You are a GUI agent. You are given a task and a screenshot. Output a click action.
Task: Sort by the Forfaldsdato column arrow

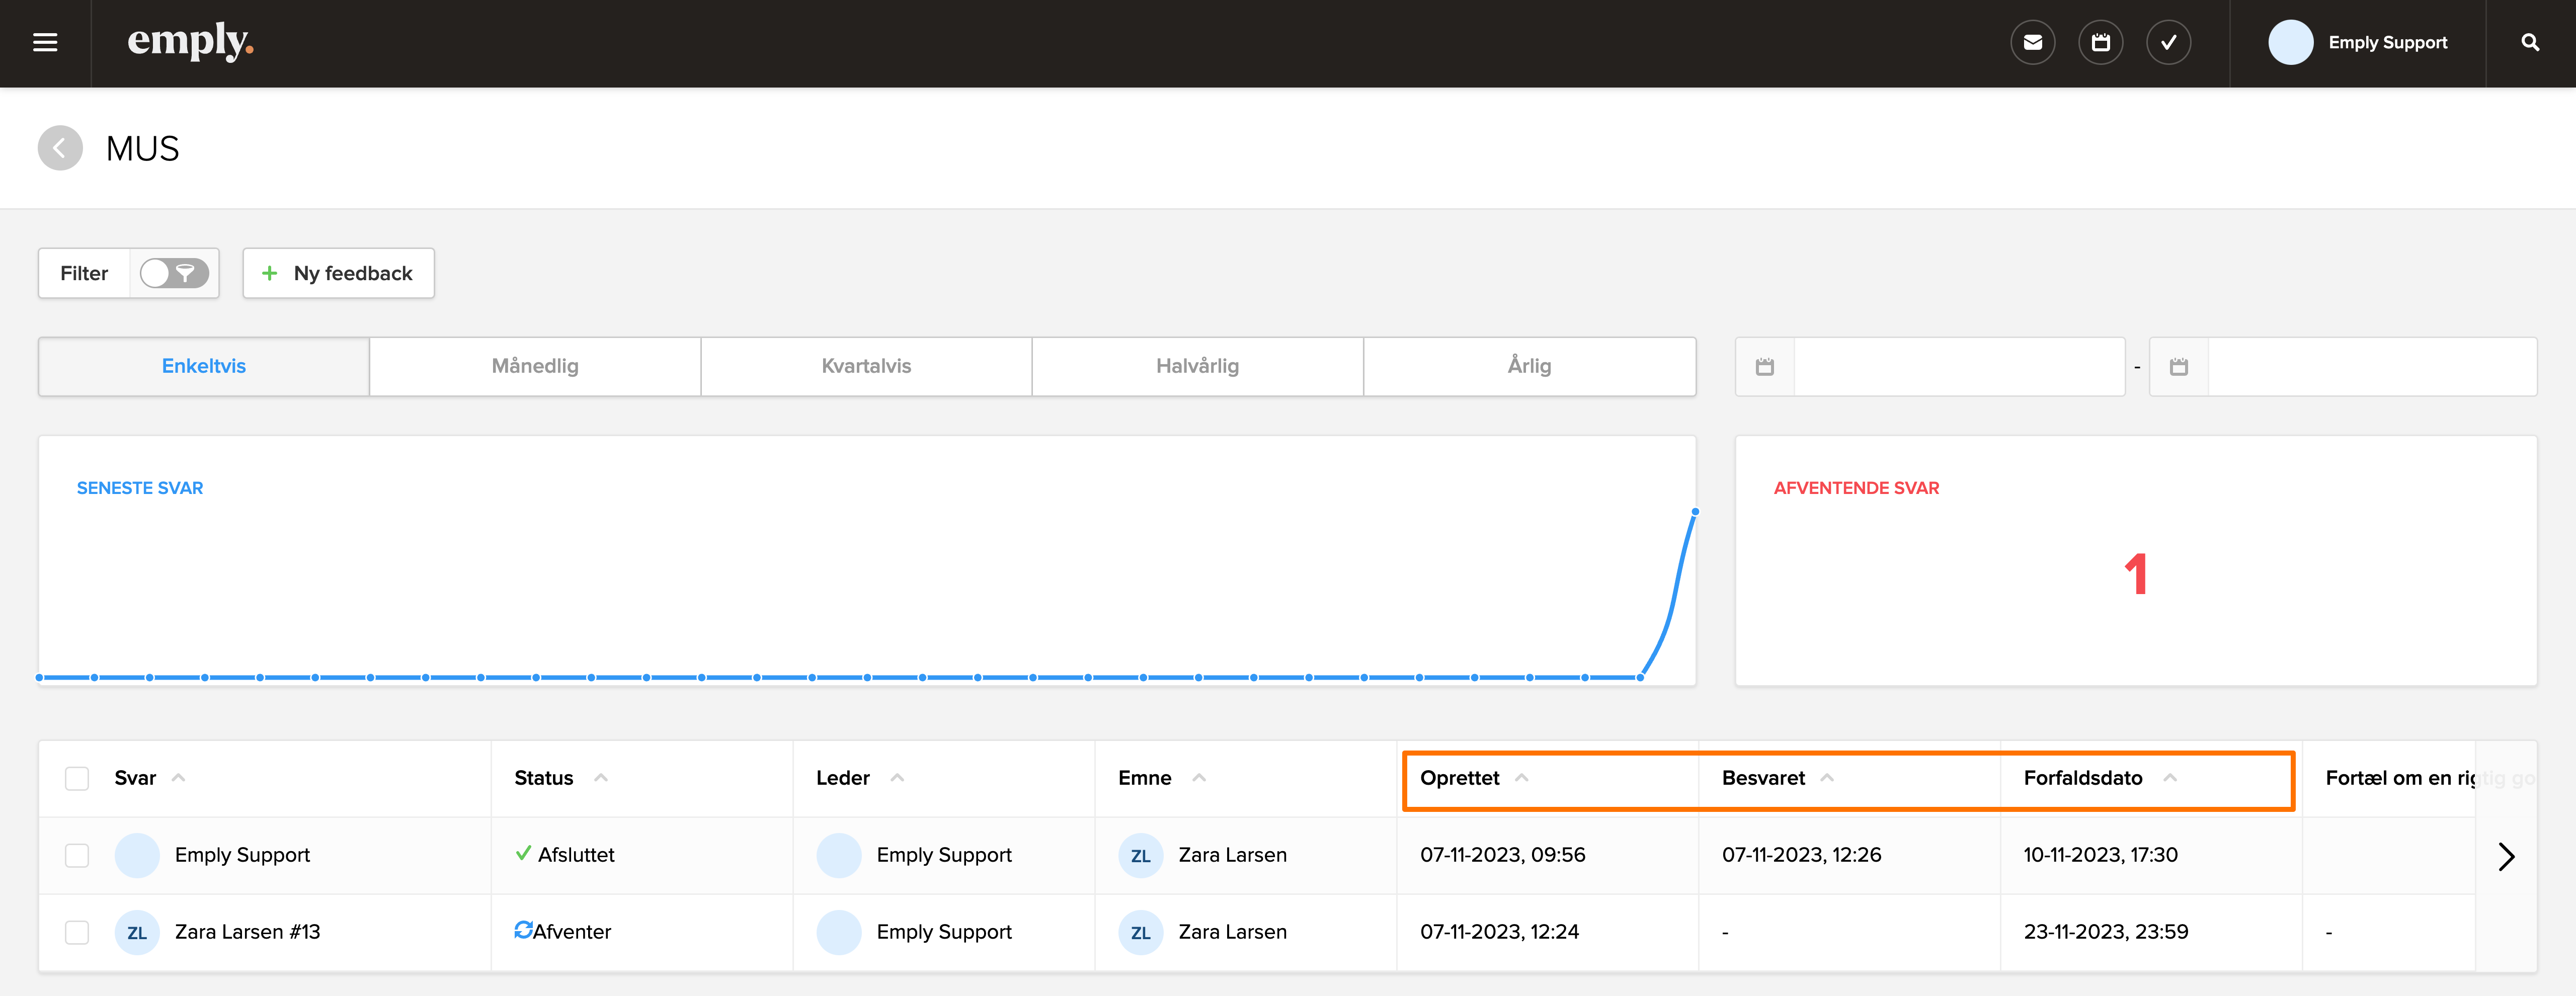click(x=2169, y=778)
